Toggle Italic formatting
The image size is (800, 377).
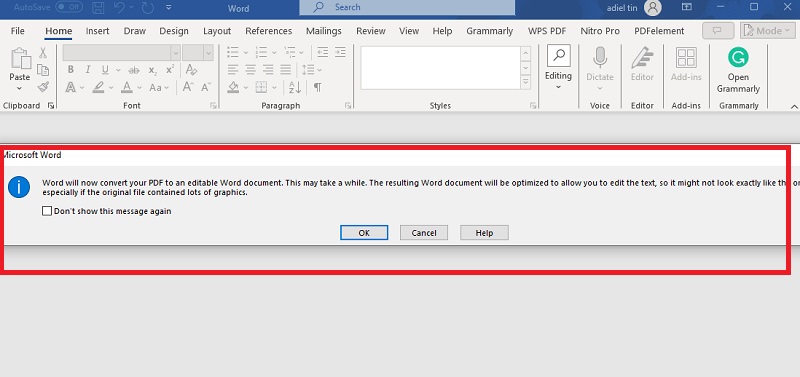coord(88,70)
